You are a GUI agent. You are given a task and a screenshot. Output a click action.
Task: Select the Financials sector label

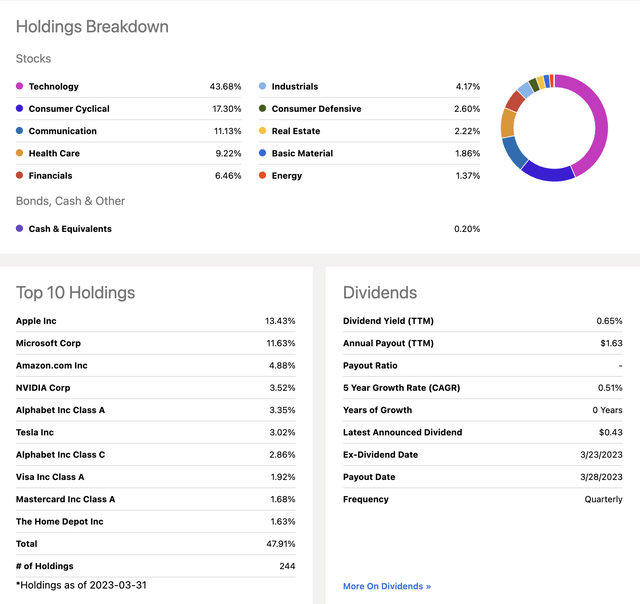[50, 175]
